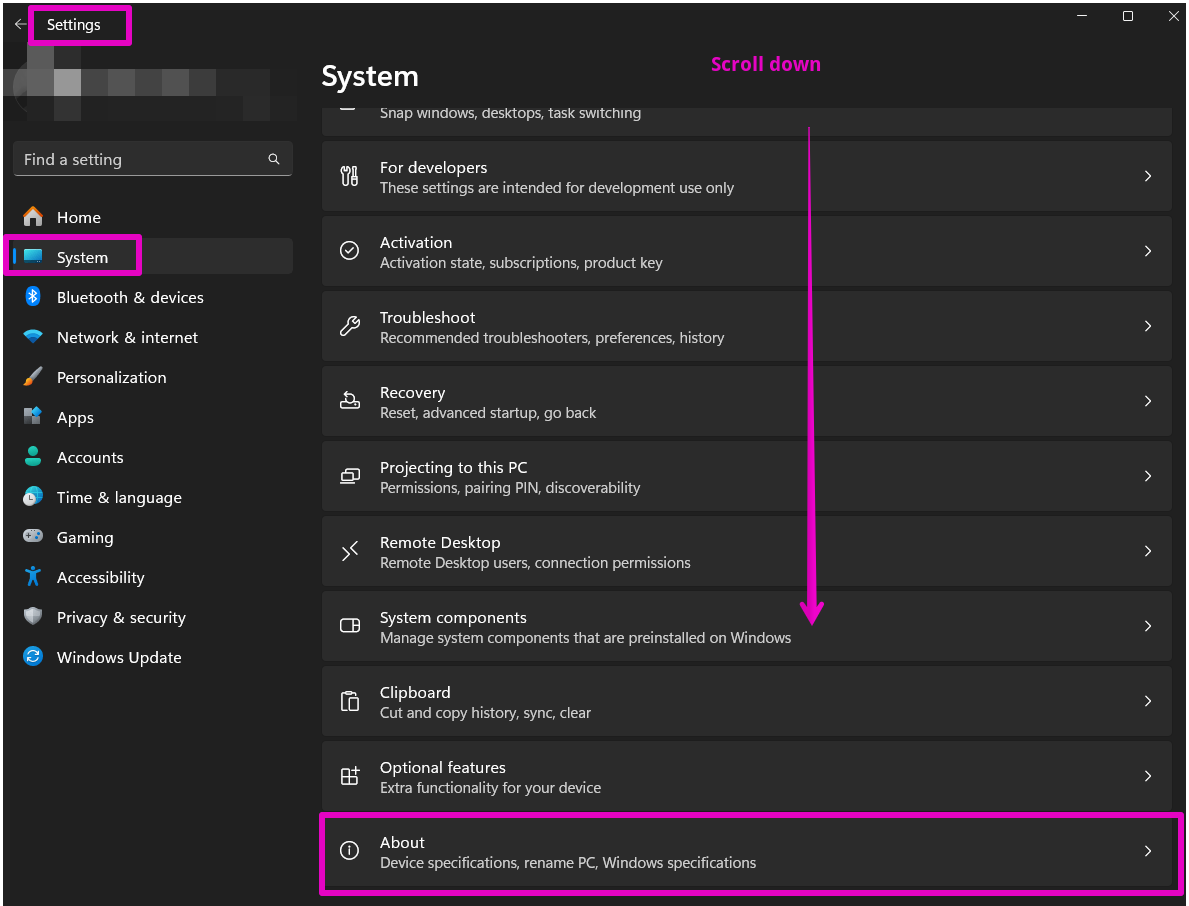This screenshot has height=906, width=1189.
Task: Open Projecting to this PC chevron
Action: pyautogui.click(x=1147, y=475)
